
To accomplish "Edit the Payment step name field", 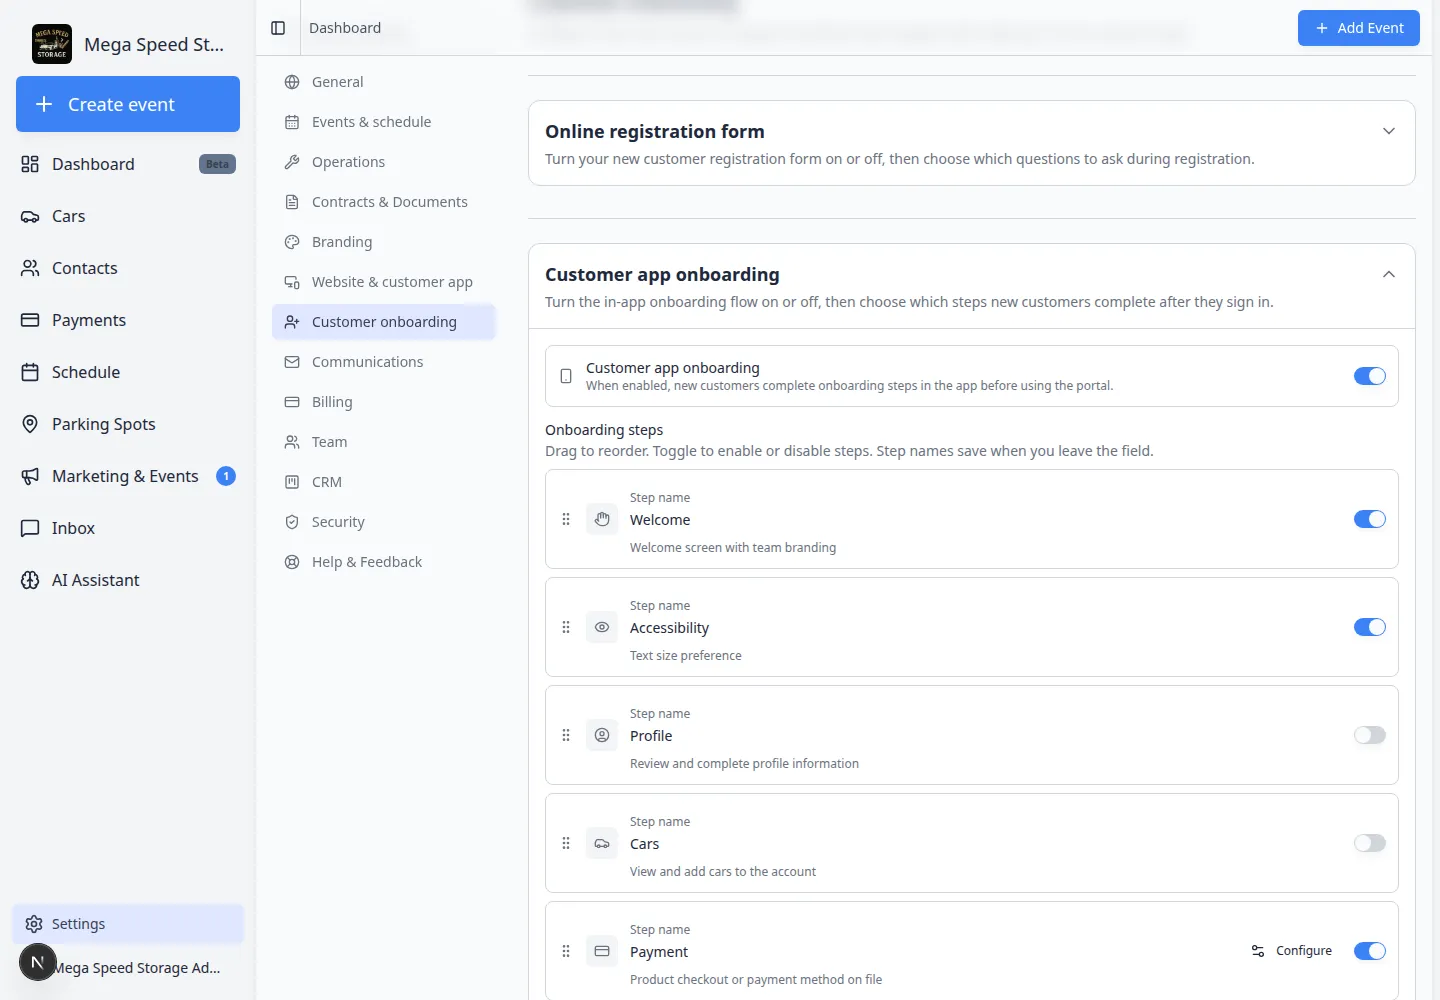I will tap(930, 952).
